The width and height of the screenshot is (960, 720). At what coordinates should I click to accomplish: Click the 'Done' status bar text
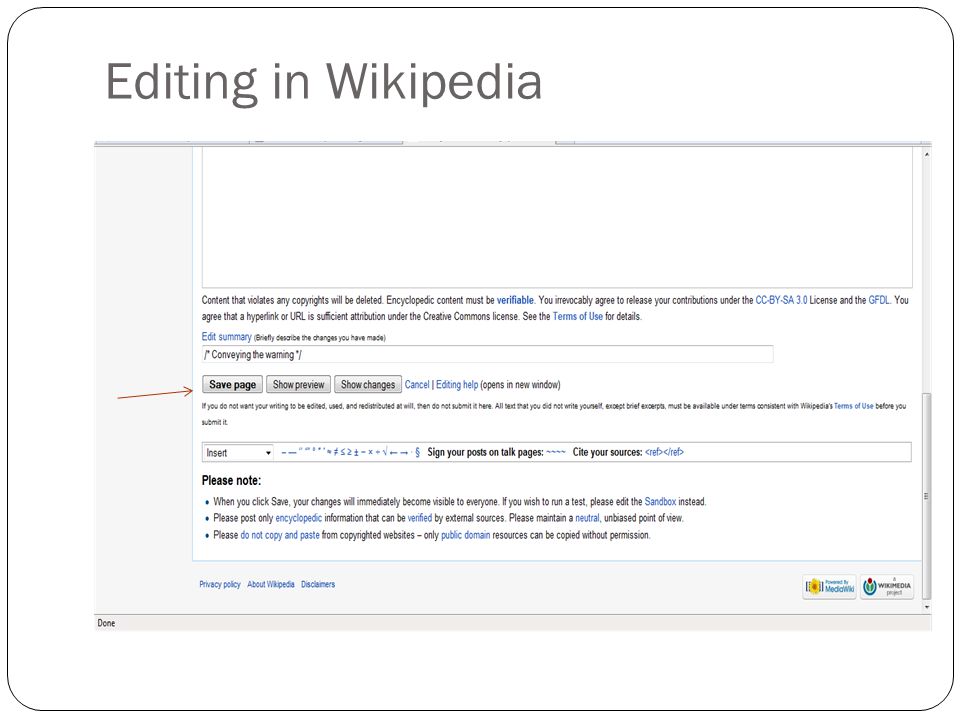tap(106, 623)
